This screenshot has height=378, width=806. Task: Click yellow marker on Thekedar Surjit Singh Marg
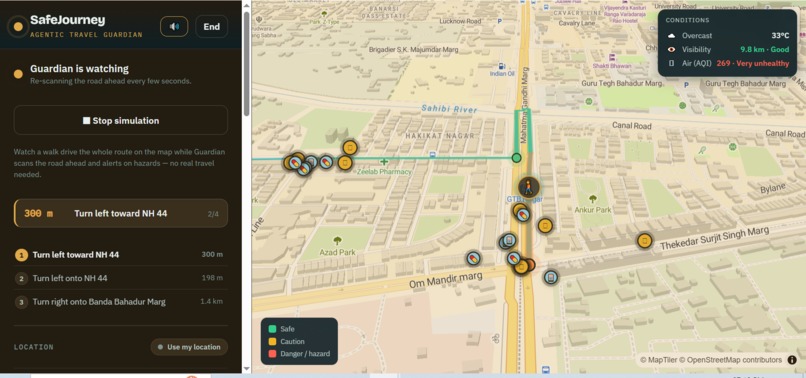tap(644, 240)
